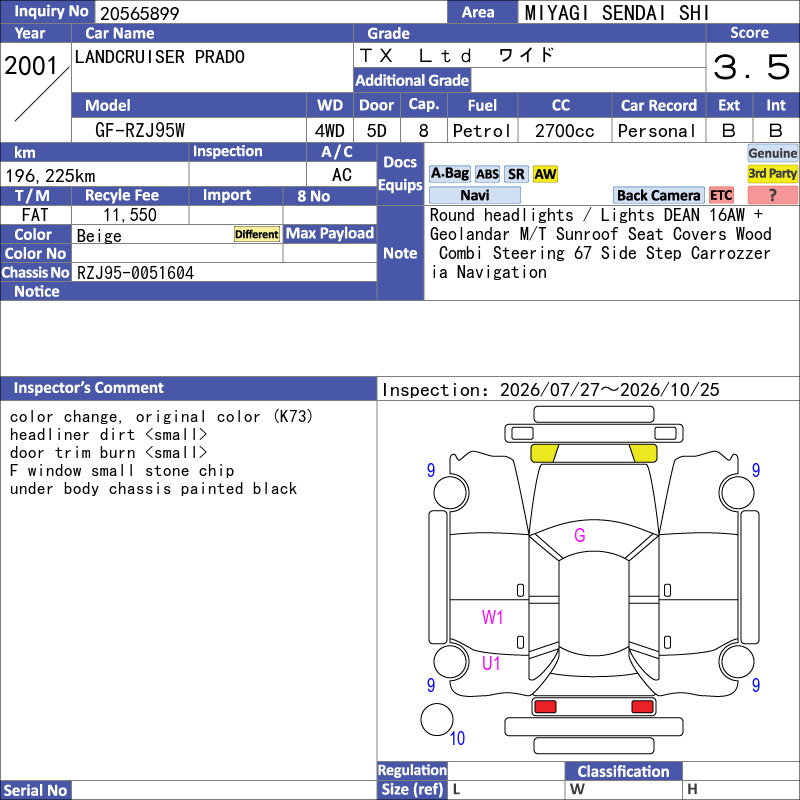Click comment 'door trim burn <small>'
The image size is (800, 800).
(x=109, y=453)
